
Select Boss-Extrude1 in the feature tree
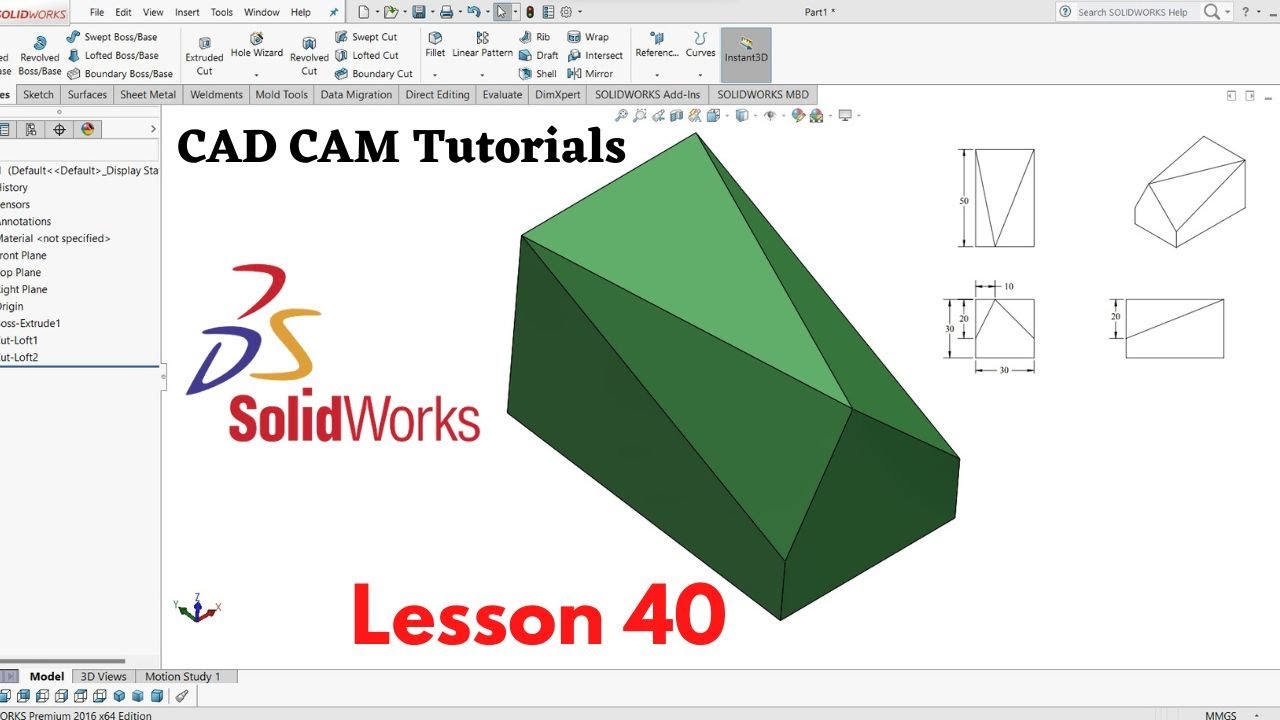coord(30,323)
